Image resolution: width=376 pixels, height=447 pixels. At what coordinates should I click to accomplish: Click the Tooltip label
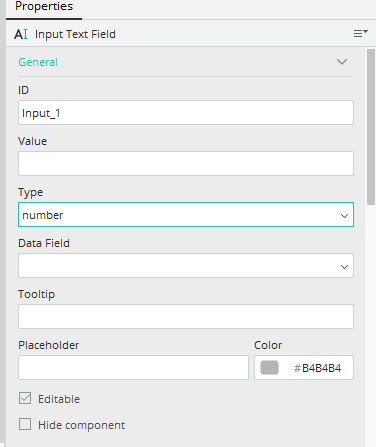36,294
